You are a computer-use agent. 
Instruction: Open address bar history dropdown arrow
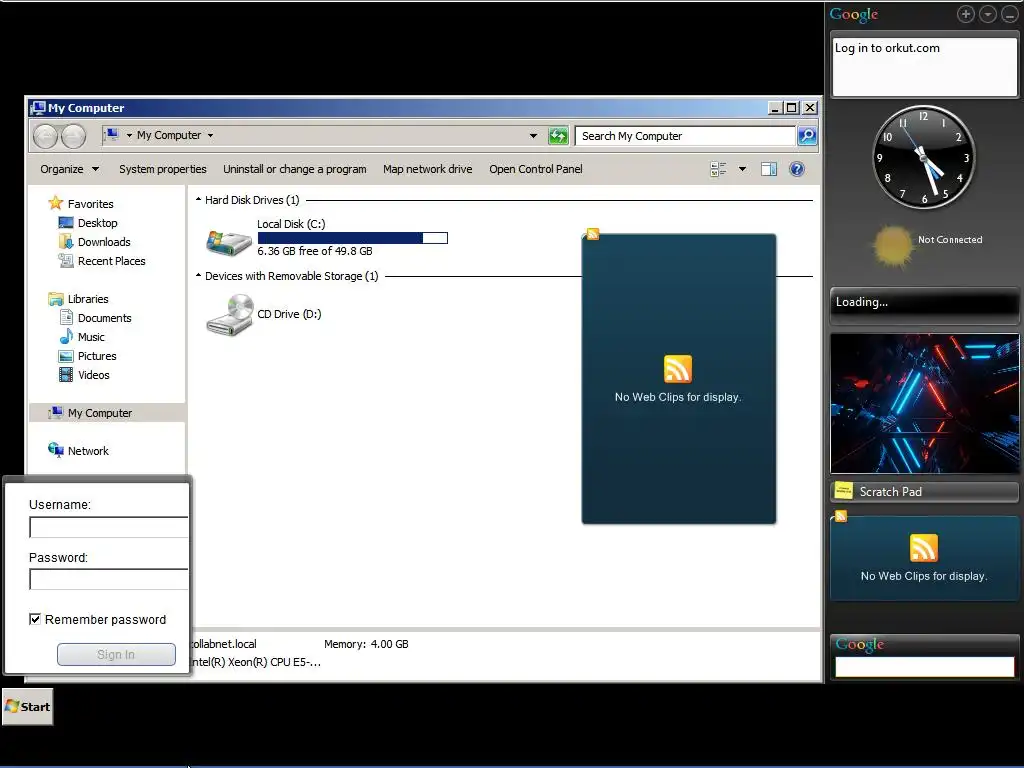click(x=533, y=136)
